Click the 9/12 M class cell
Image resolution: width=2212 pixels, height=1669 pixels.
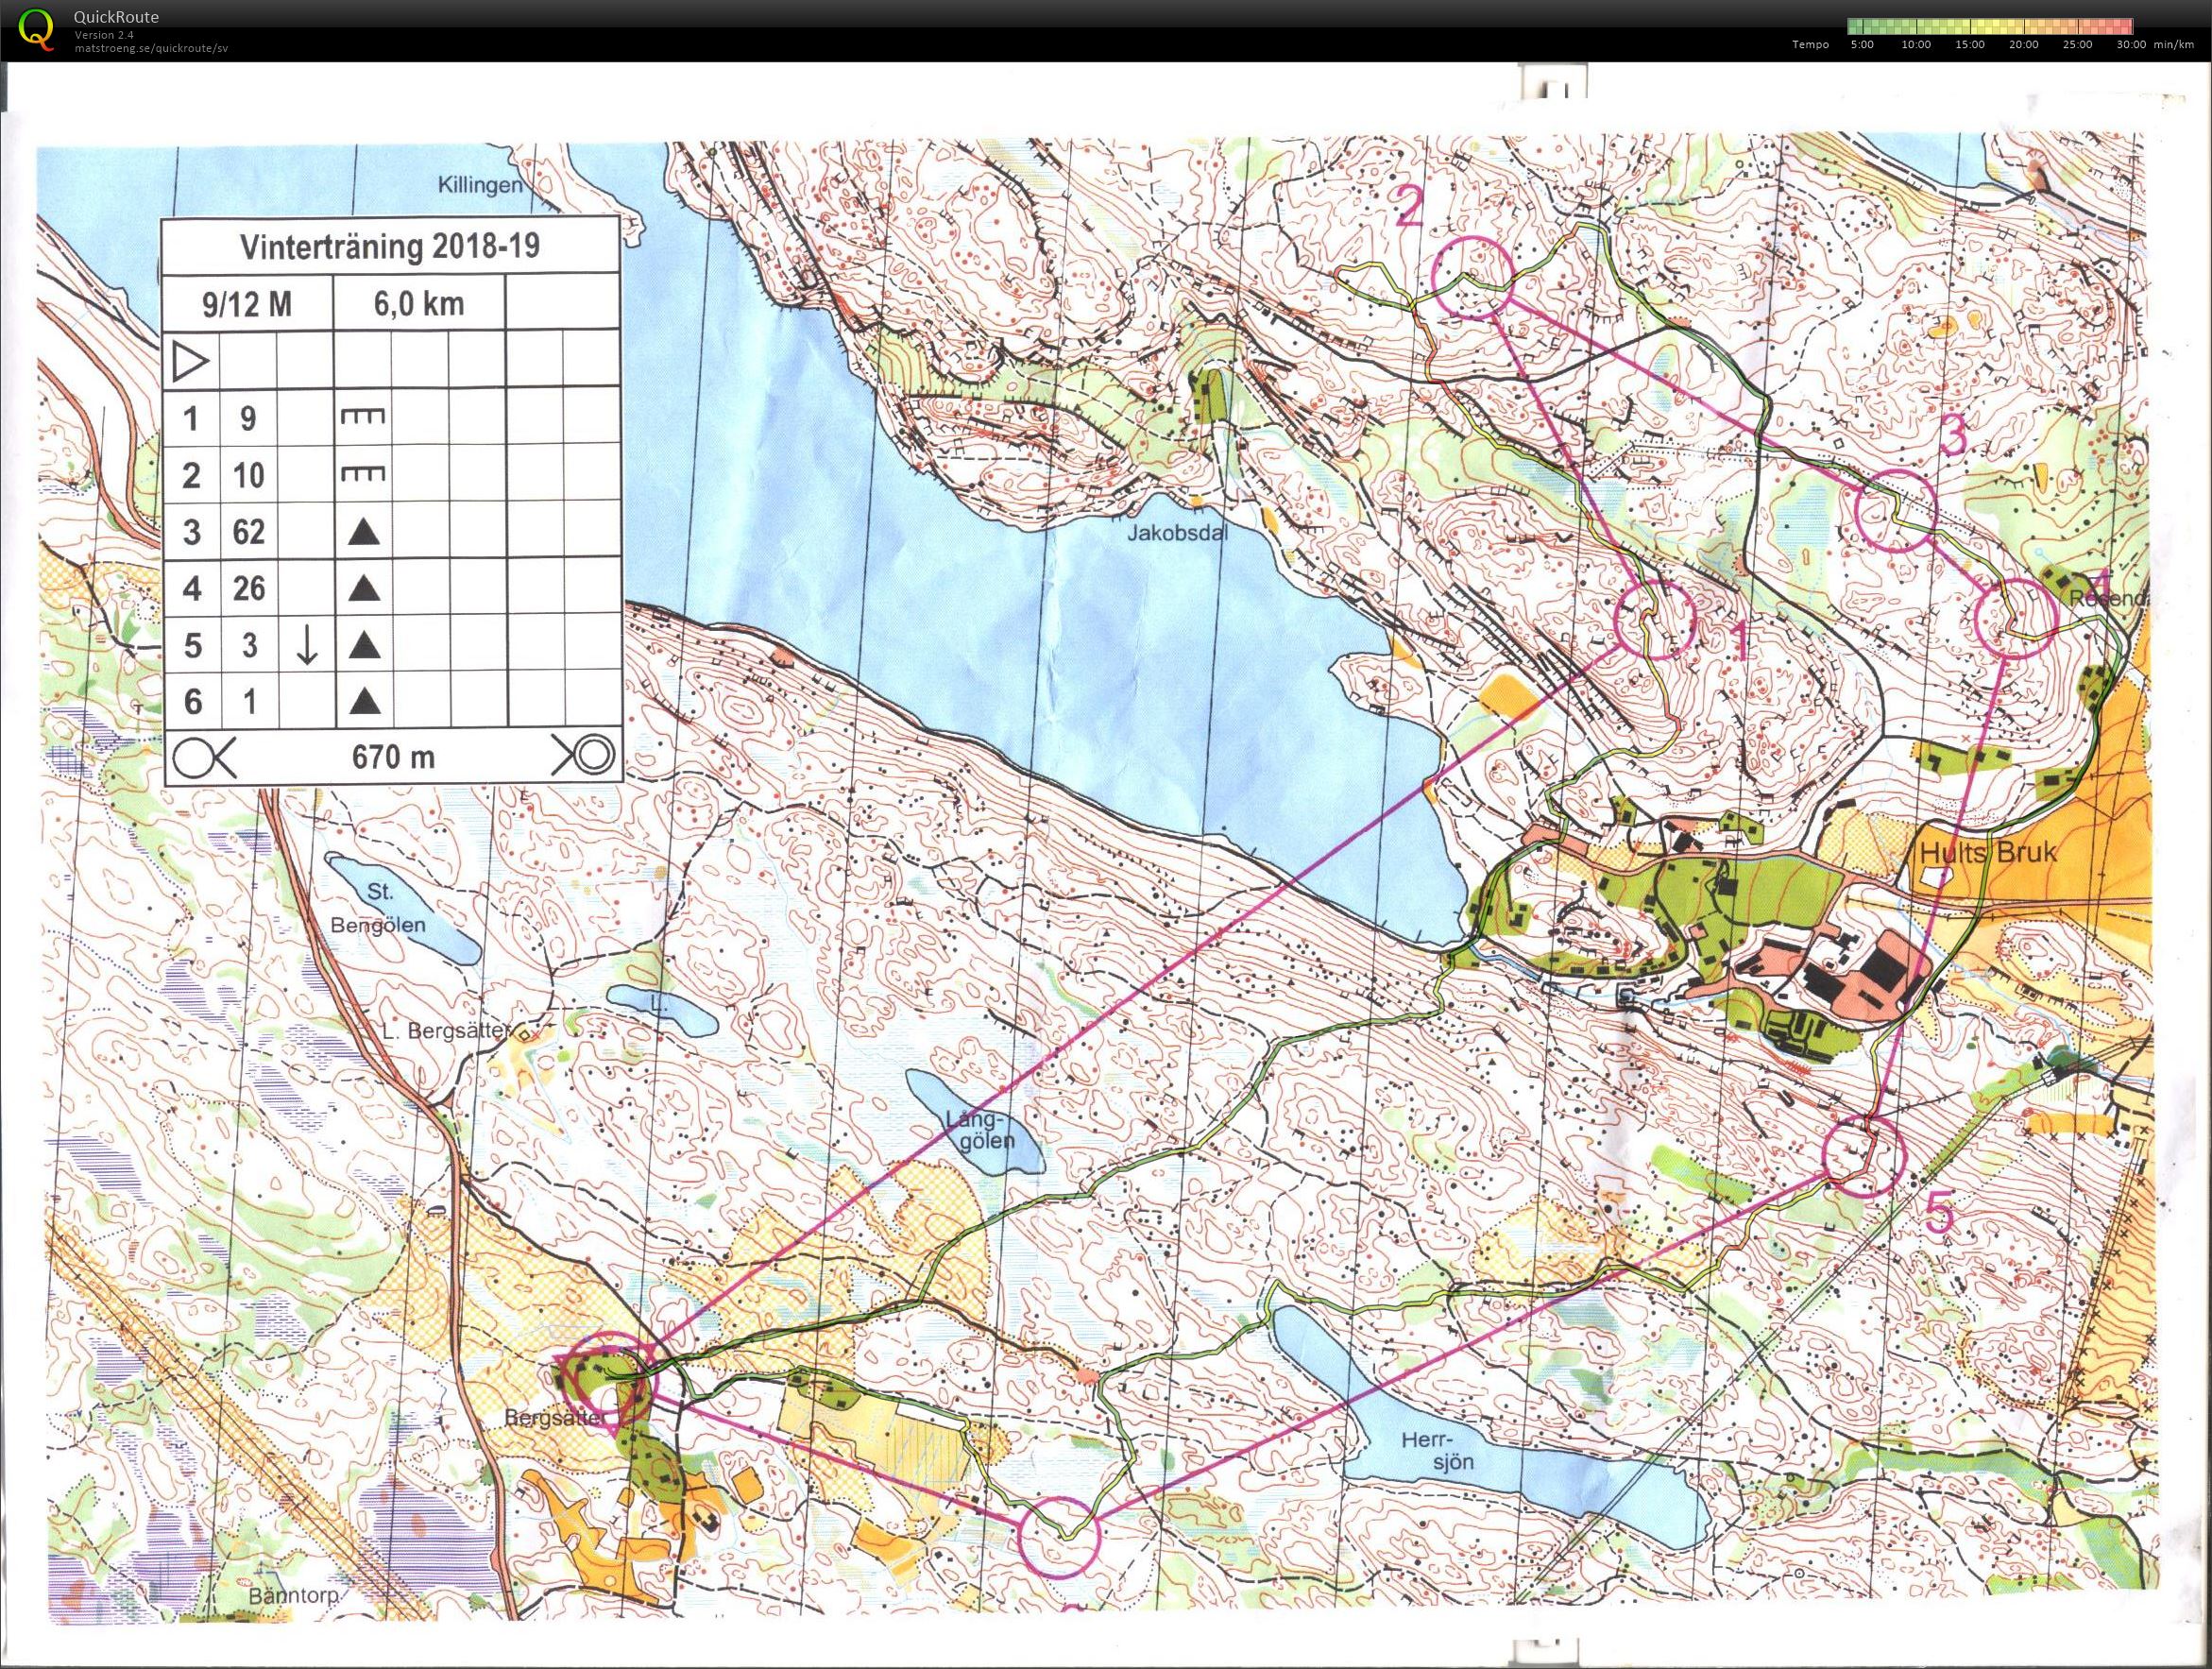pyautogui.click(x=247, y=303)
